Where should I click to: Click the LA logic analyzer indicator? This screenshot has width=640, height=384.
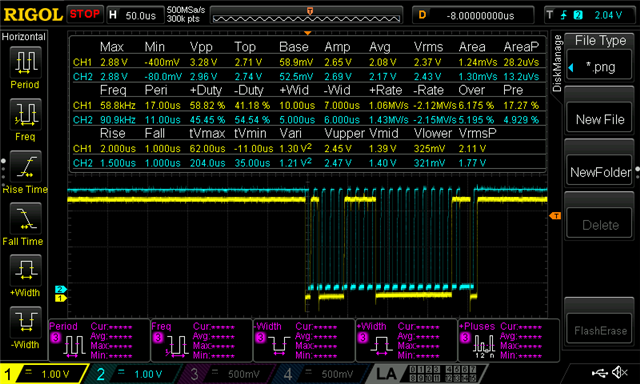click(x=386, y=374)
